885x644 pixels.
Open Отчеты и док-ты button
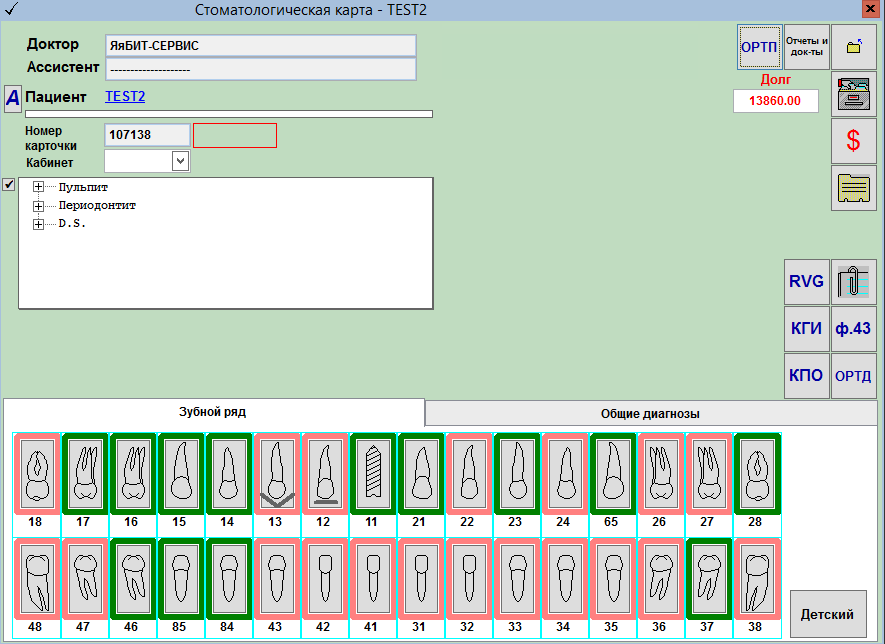pos(806,47)
